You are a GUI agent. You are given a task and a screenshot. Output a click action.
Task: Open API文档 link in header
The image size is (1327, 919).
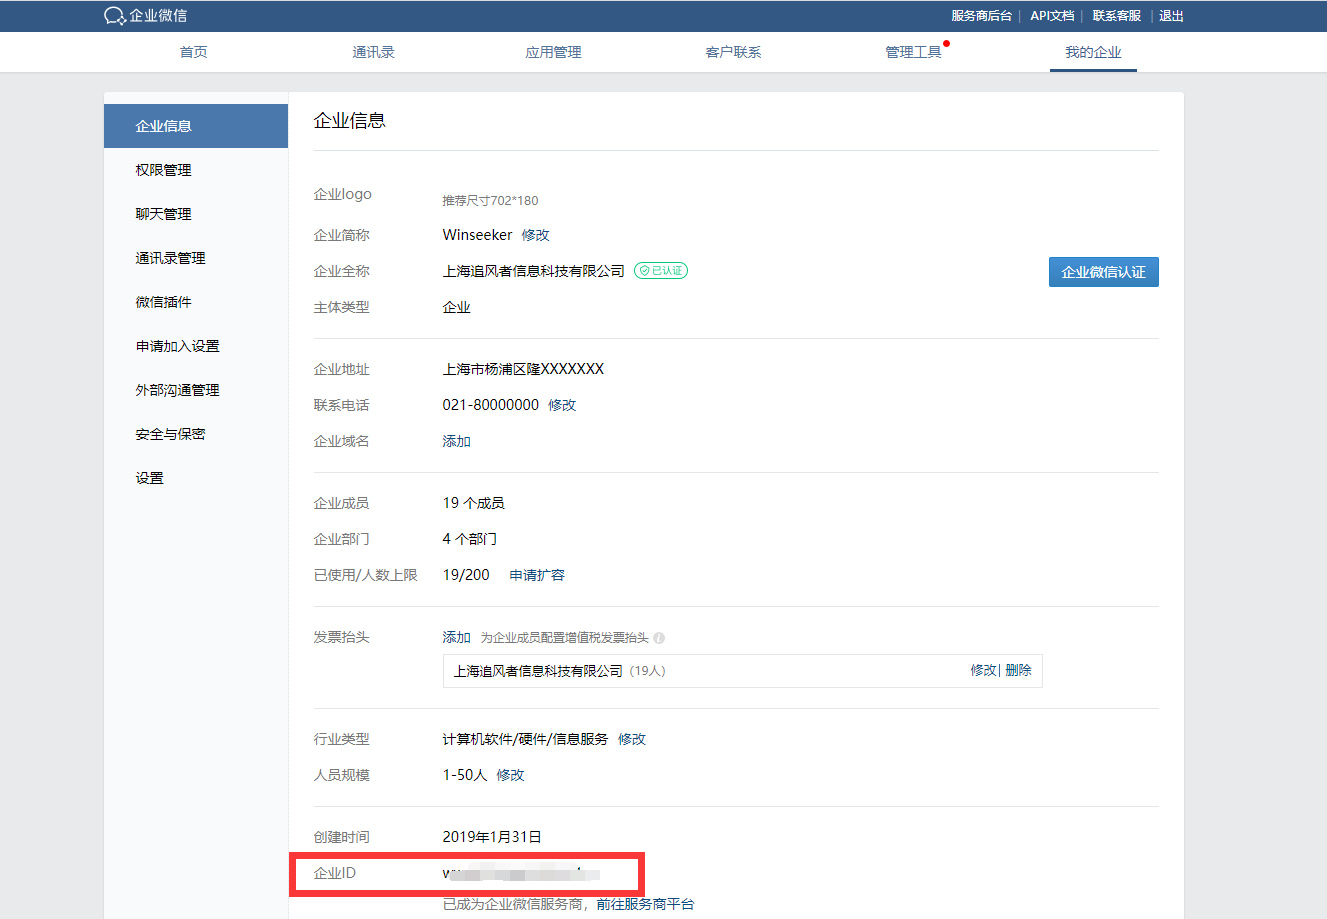[1052, 16]
